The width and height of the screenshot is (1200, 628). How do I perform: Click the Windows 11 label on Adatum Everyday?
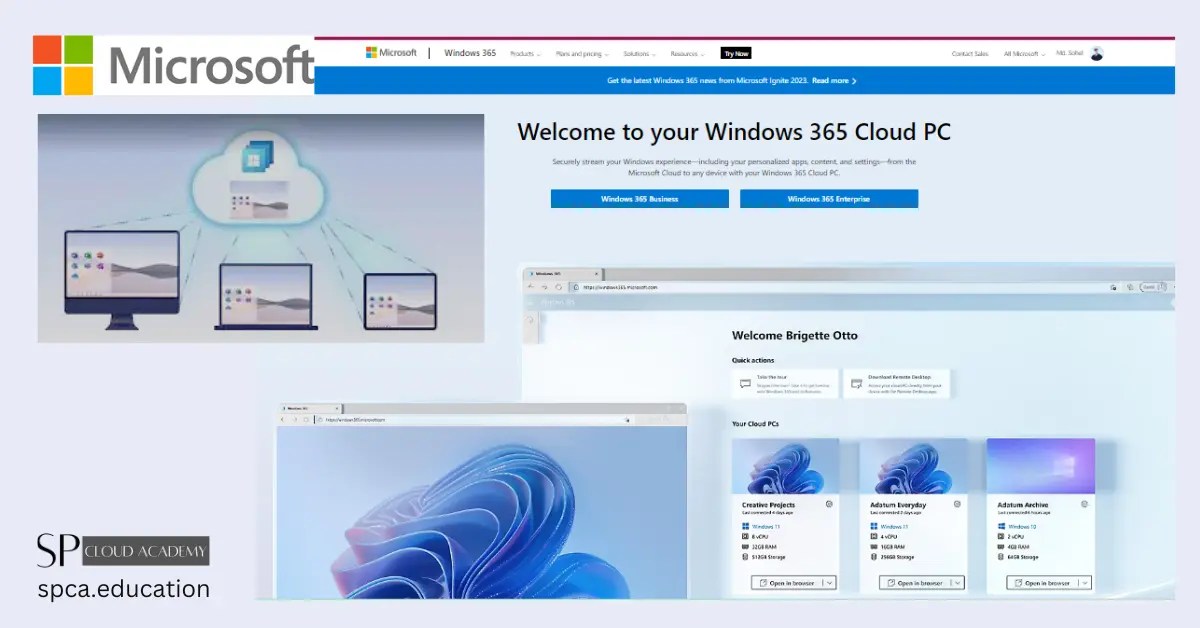(x=894, y=526)
